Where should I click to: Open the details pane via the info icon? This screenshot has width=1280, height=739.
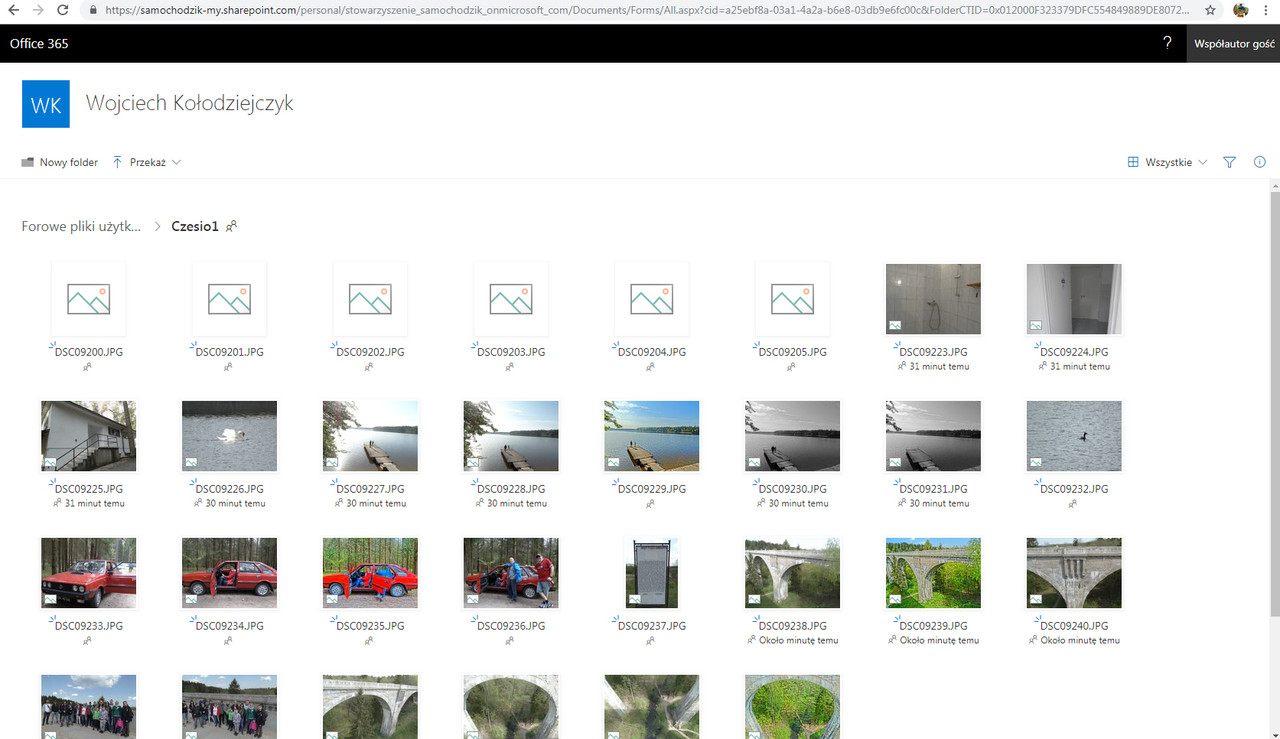[1259, 161]
